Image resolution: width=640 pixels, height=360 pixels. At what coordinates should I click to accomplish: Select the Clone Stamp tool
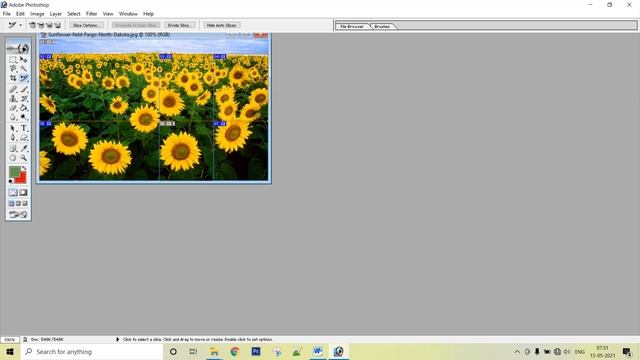point(13,98)
